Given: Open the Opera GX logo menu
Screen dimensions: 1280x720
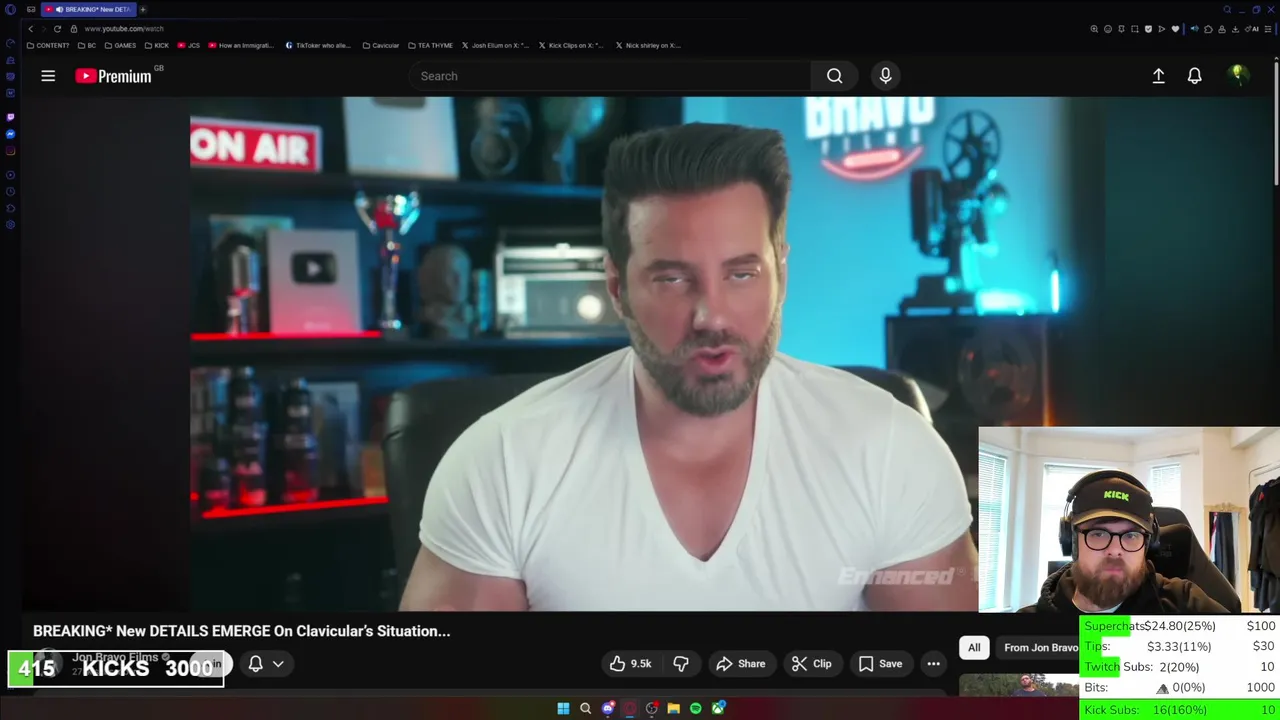Looking at the screenshot, I should pyautogui.click(x=10, y=10).
